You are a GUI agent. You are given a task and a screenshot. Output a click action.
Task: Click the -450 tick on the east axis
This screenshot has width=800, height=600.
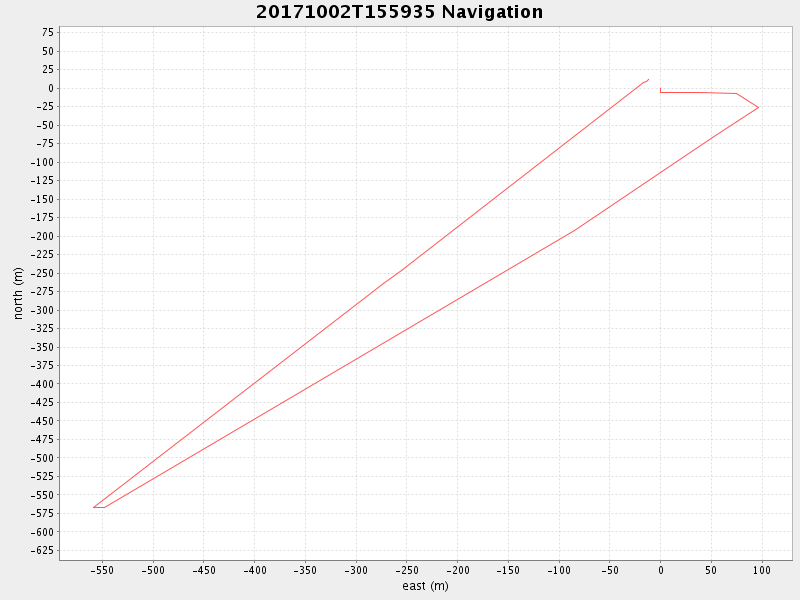click(203, 570)
